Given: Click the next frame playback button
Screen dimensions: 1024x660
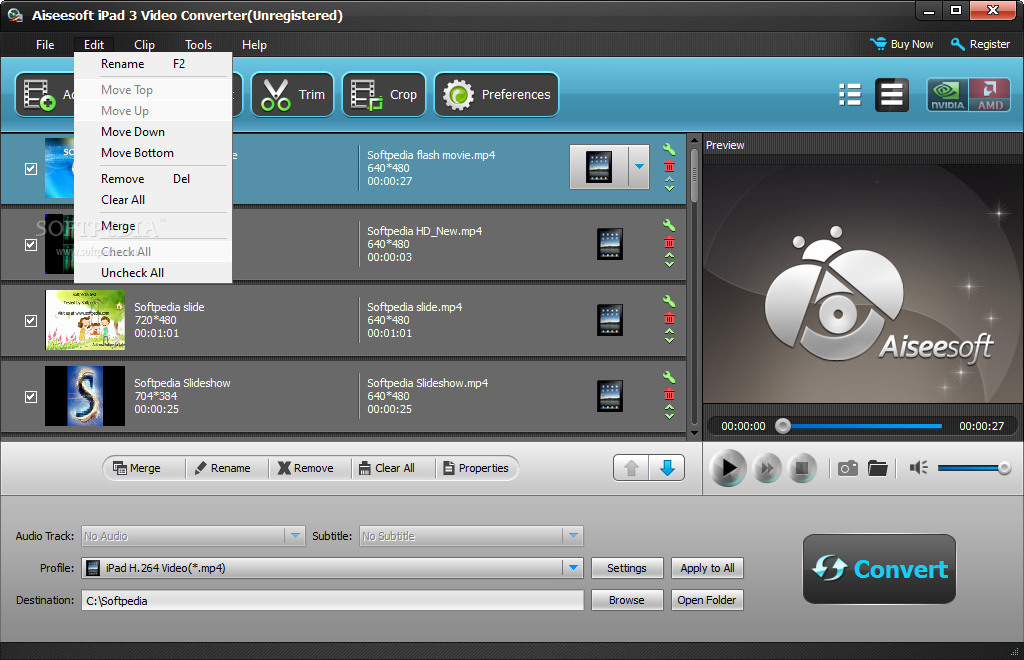Looking at the screenshot, I should click(767, 468).
